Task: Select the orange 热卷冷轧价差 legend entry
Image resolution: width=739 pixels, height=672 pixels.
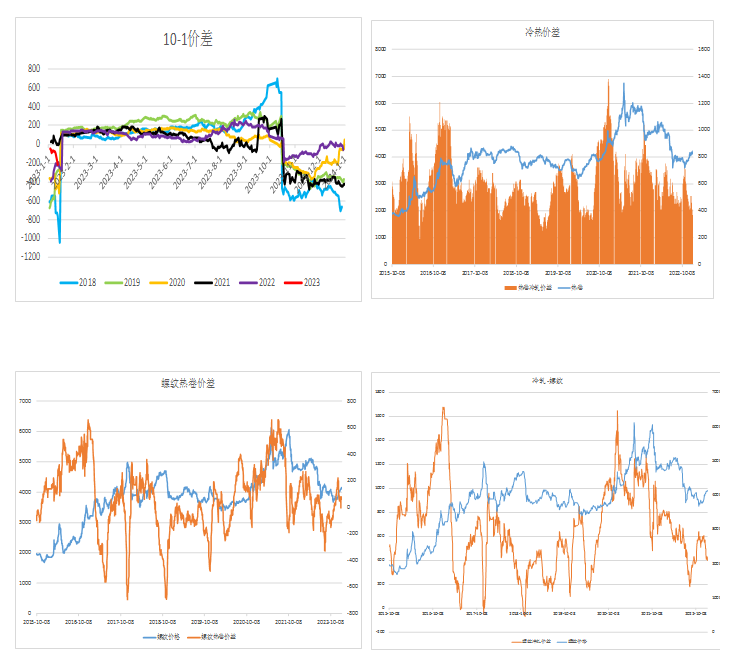Action: [x=528, y=287]
